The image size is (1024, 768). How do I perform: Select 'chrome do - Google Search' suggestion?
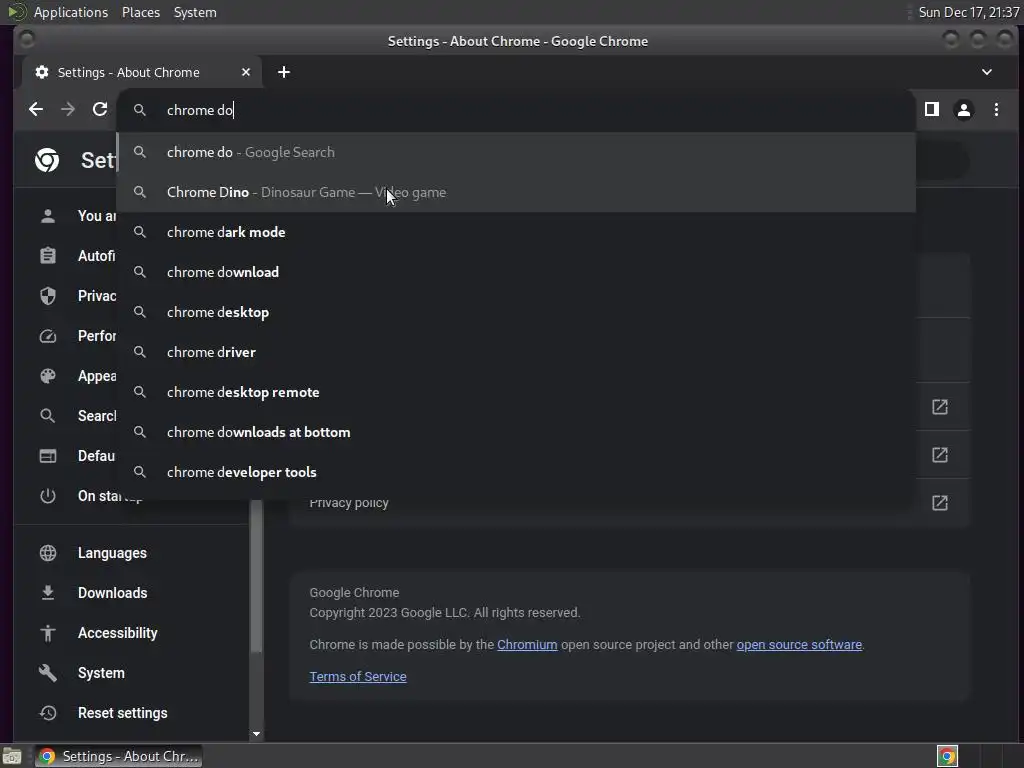point(516,152)
